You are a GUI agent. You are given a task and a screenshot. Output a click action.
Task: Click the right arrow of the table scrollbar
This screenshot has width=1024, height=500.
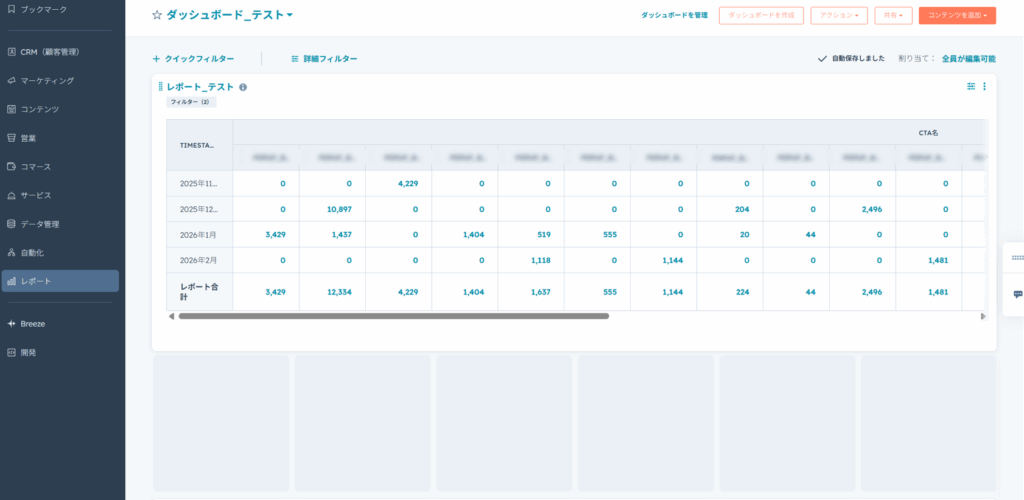coord(983,316)
